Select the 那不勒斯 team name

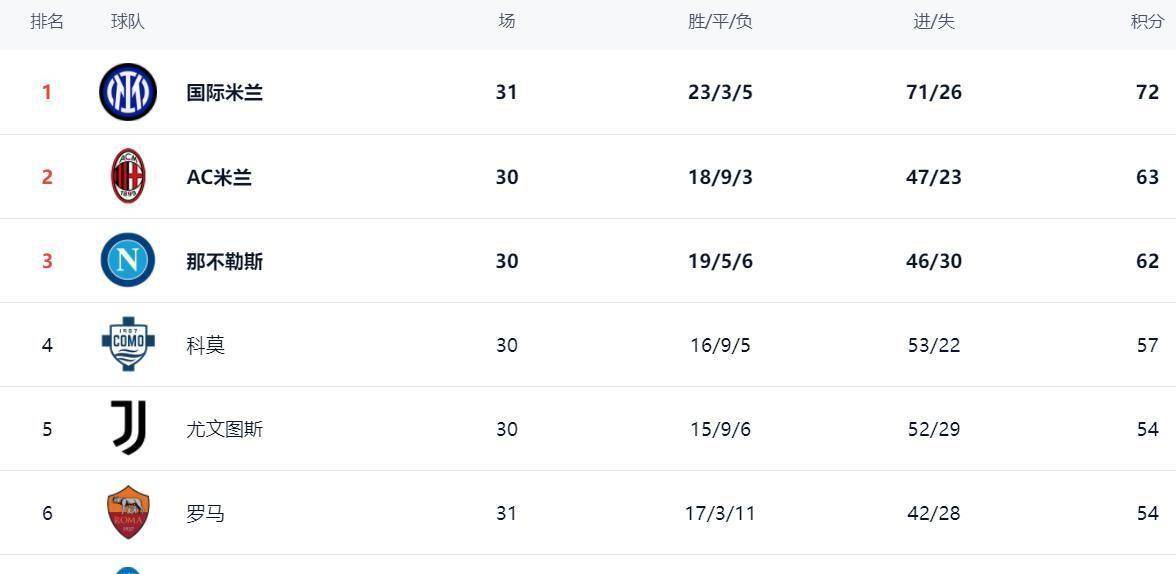point(224,261)
